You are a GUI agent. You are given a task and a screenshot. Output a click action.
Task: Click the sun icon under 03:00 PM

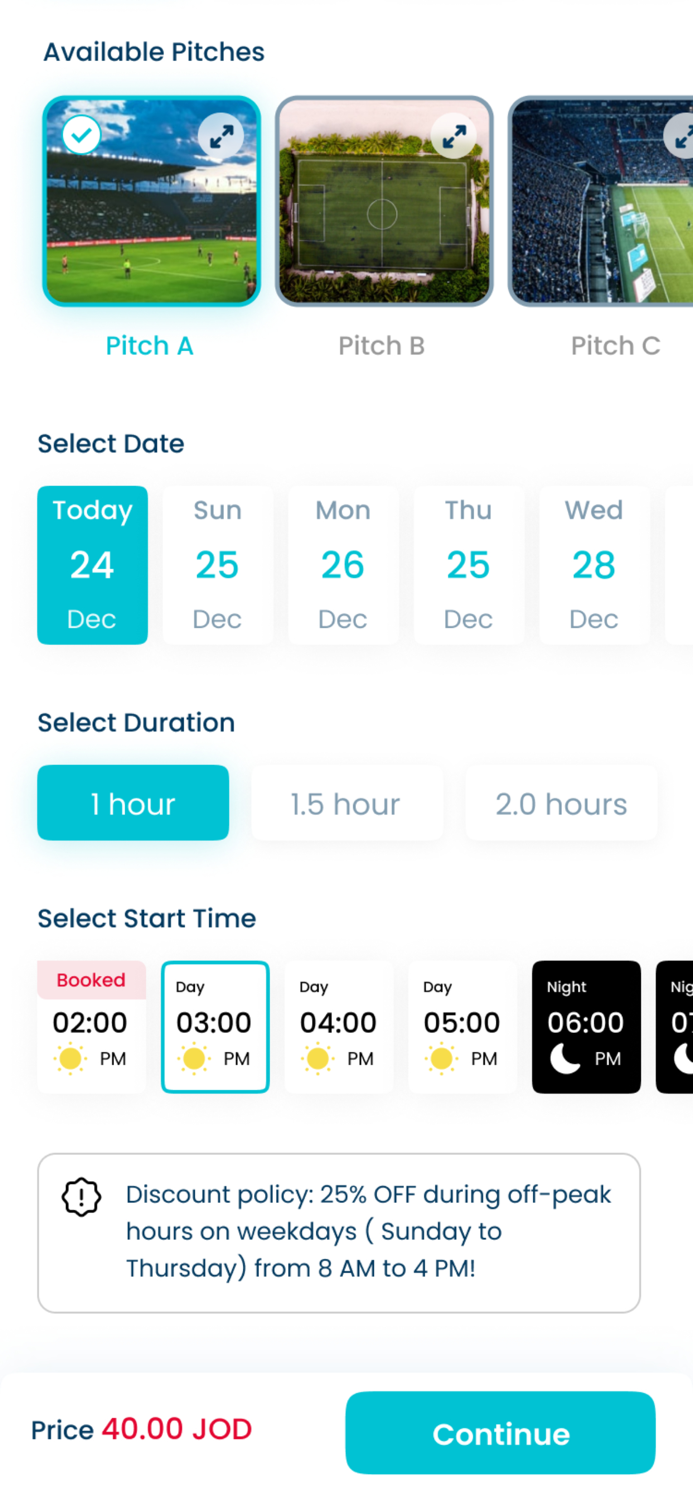pyautogui.click(x=193, y=1057)
